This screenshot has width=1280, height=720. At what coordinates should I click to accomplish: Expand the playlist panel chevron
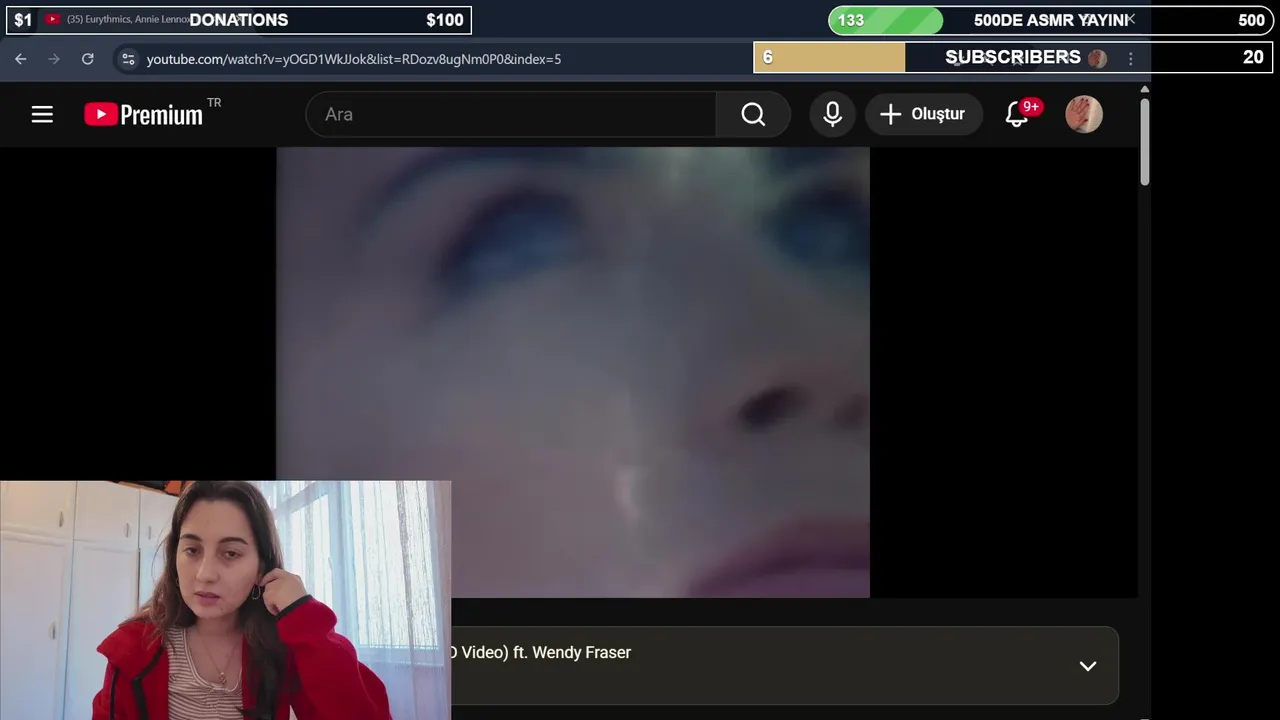1088,666
